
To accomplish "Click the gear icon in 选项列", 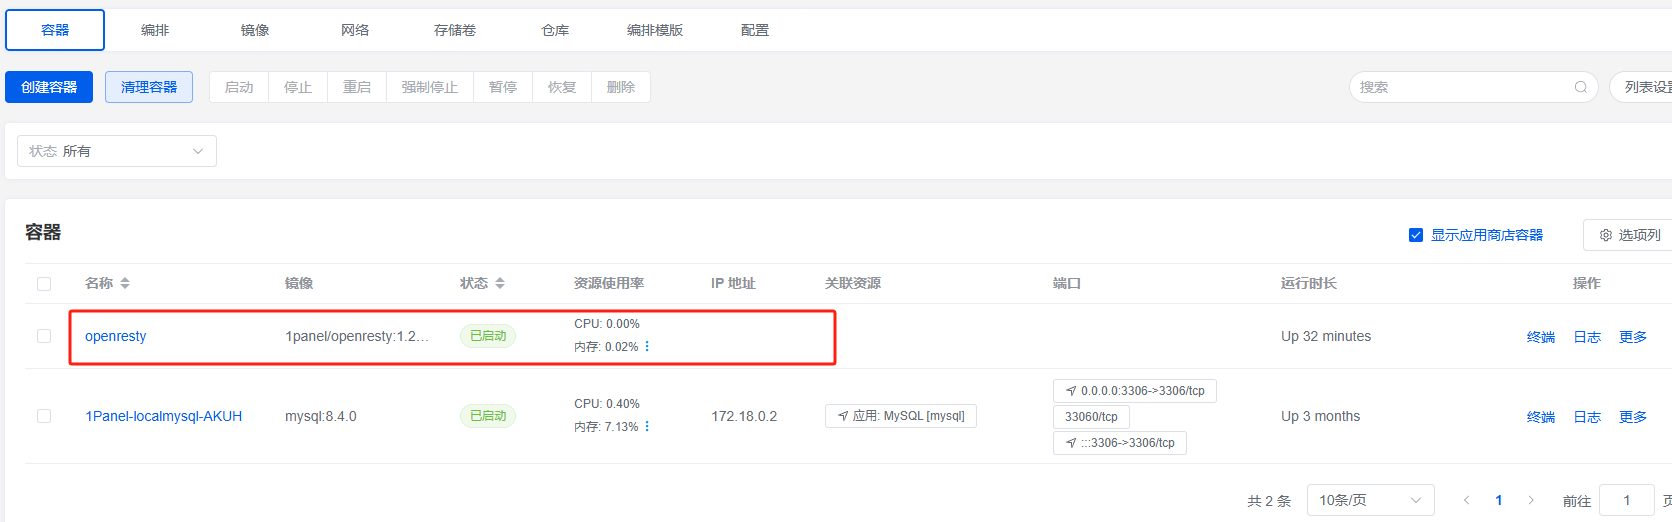I will 1606,235.
